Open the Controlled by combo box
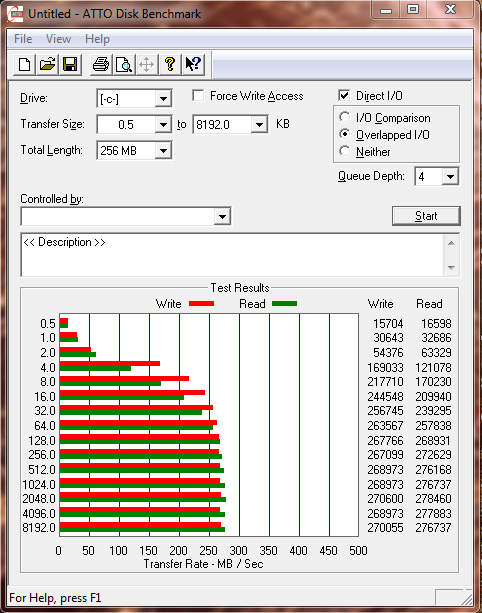Screen dimensions: 482x613 click(126, 216)
